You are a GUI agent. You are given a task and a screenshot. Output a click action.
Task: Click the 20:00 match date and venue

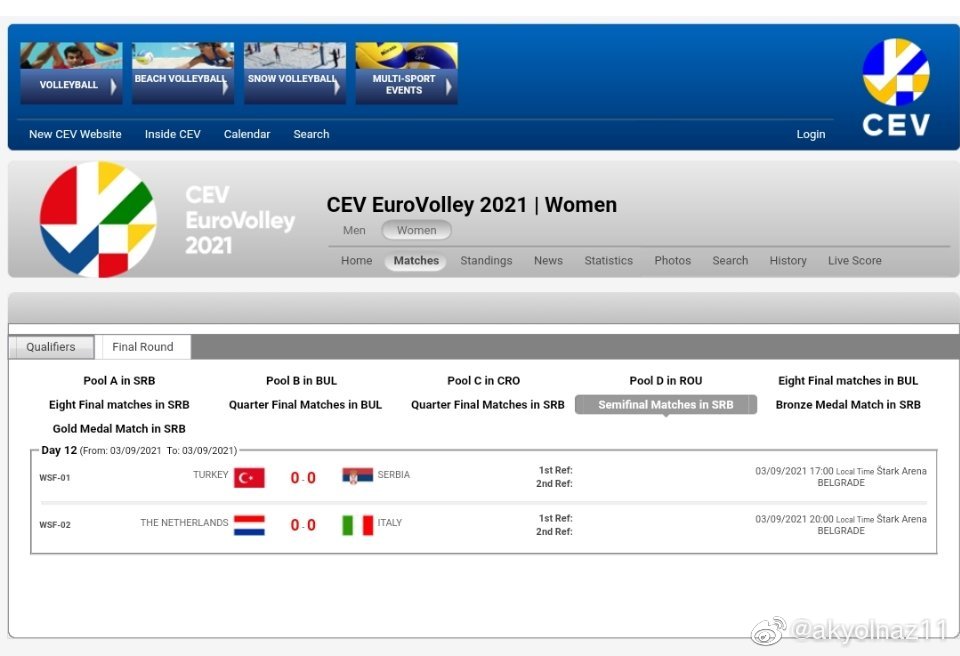841,524
